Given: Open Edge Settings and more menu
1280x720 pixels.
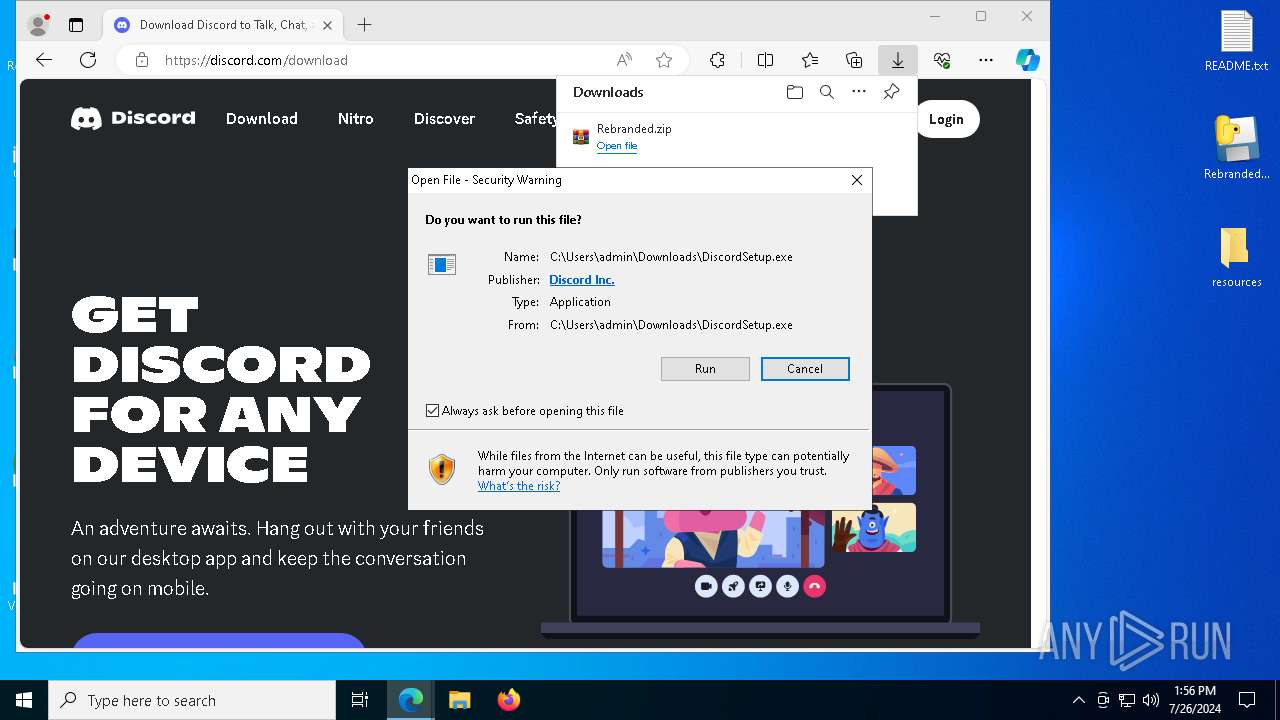Looking at the screenshot, I should coord(986,60).
